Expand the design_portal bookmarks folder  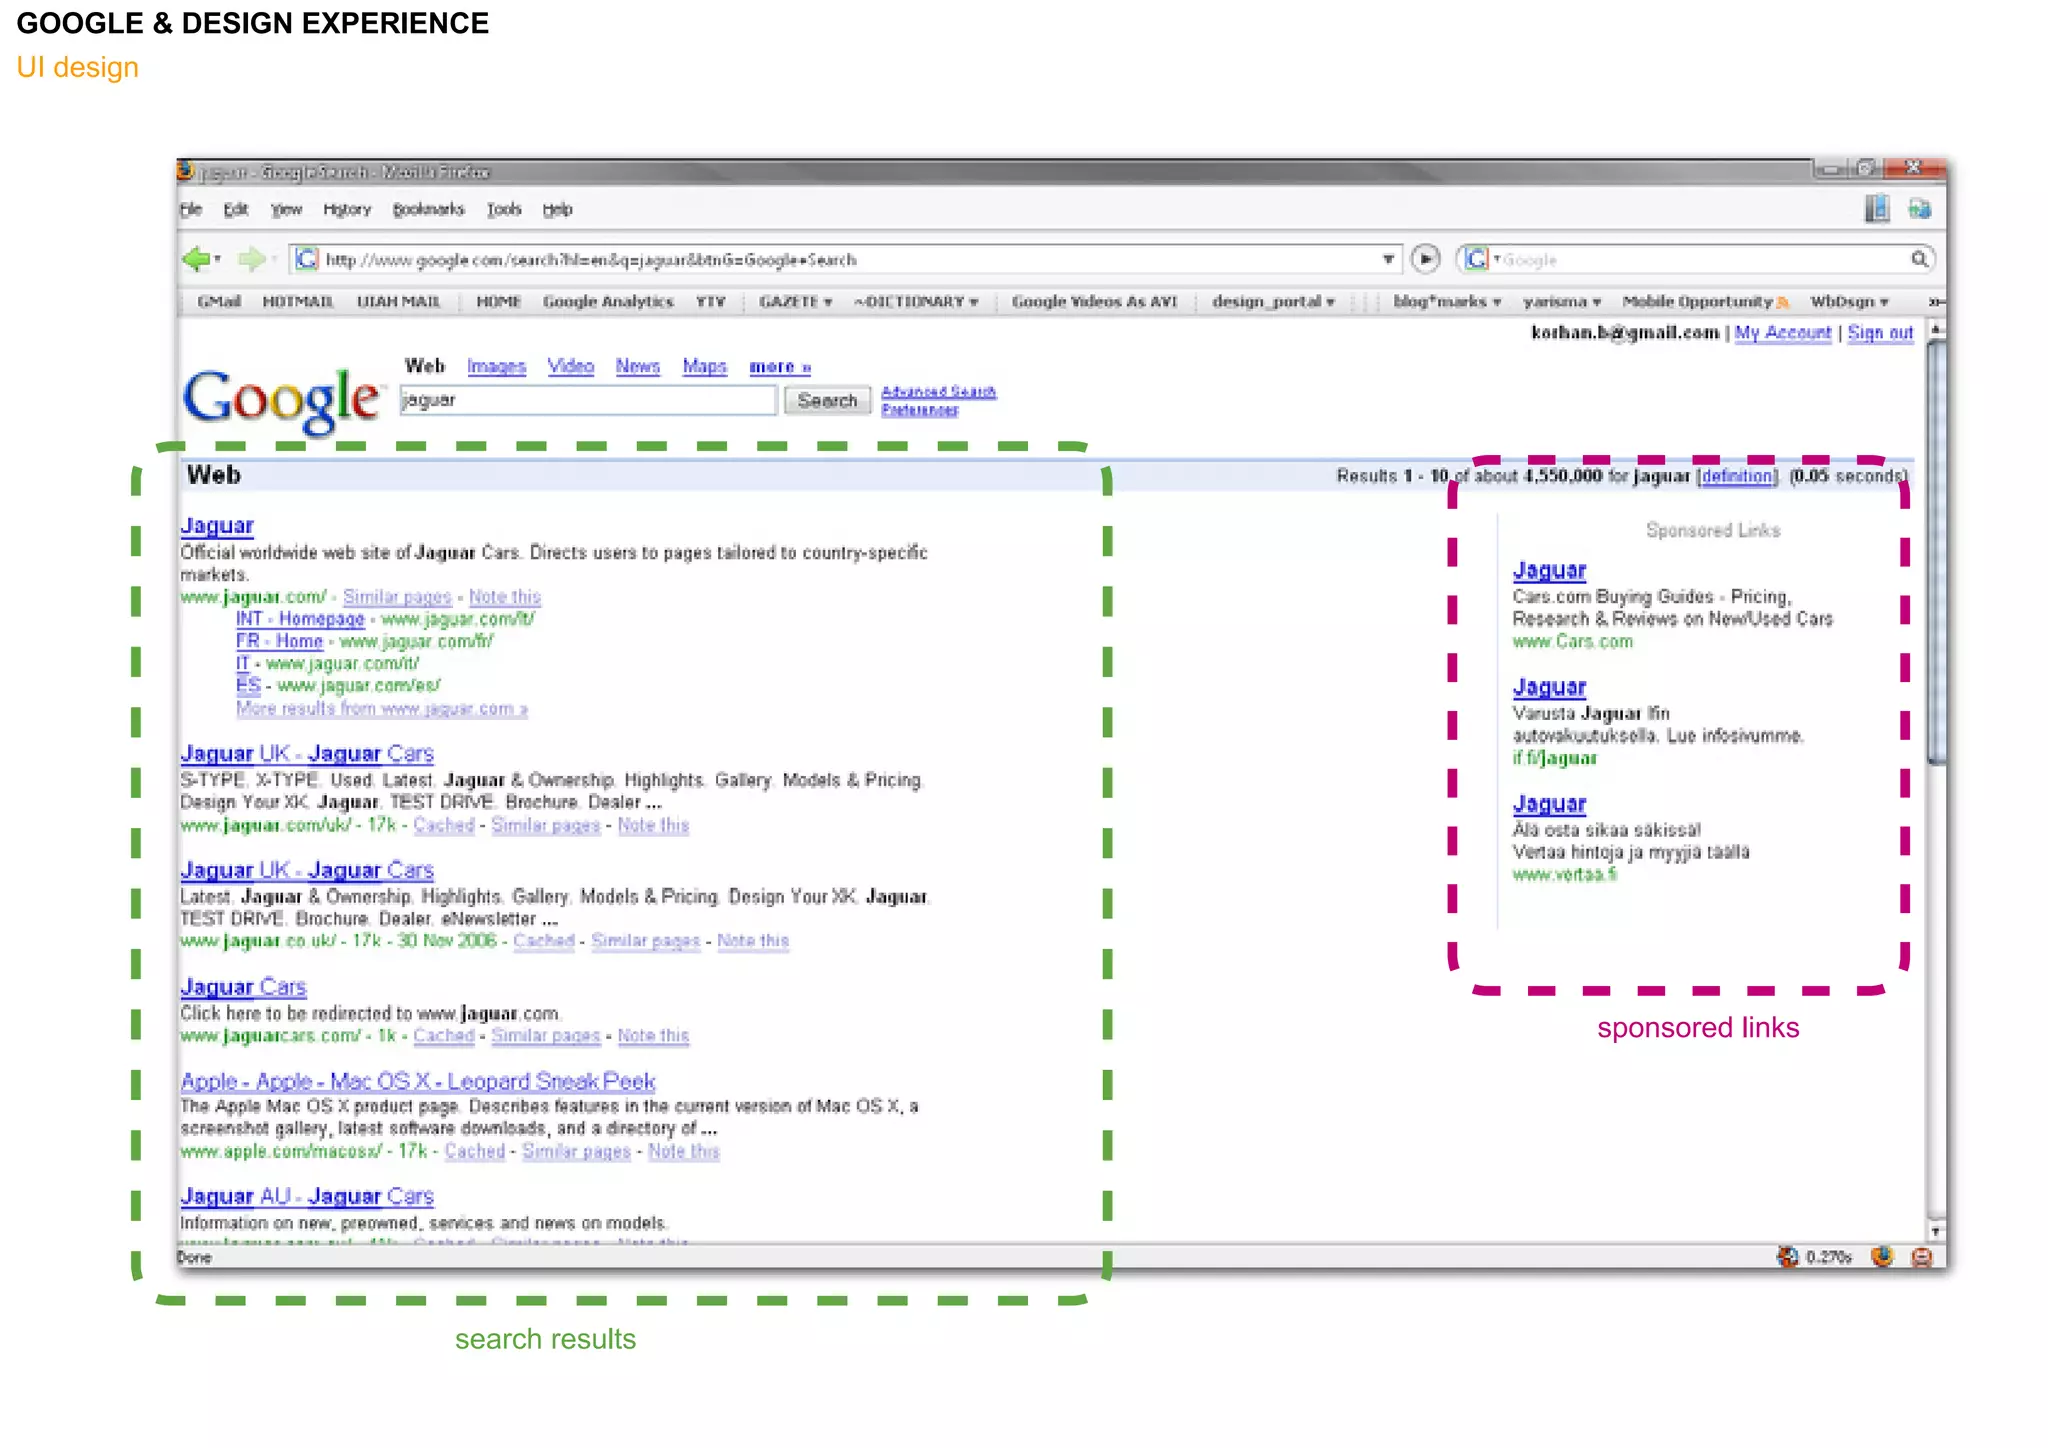click(x=1273, y=301)
